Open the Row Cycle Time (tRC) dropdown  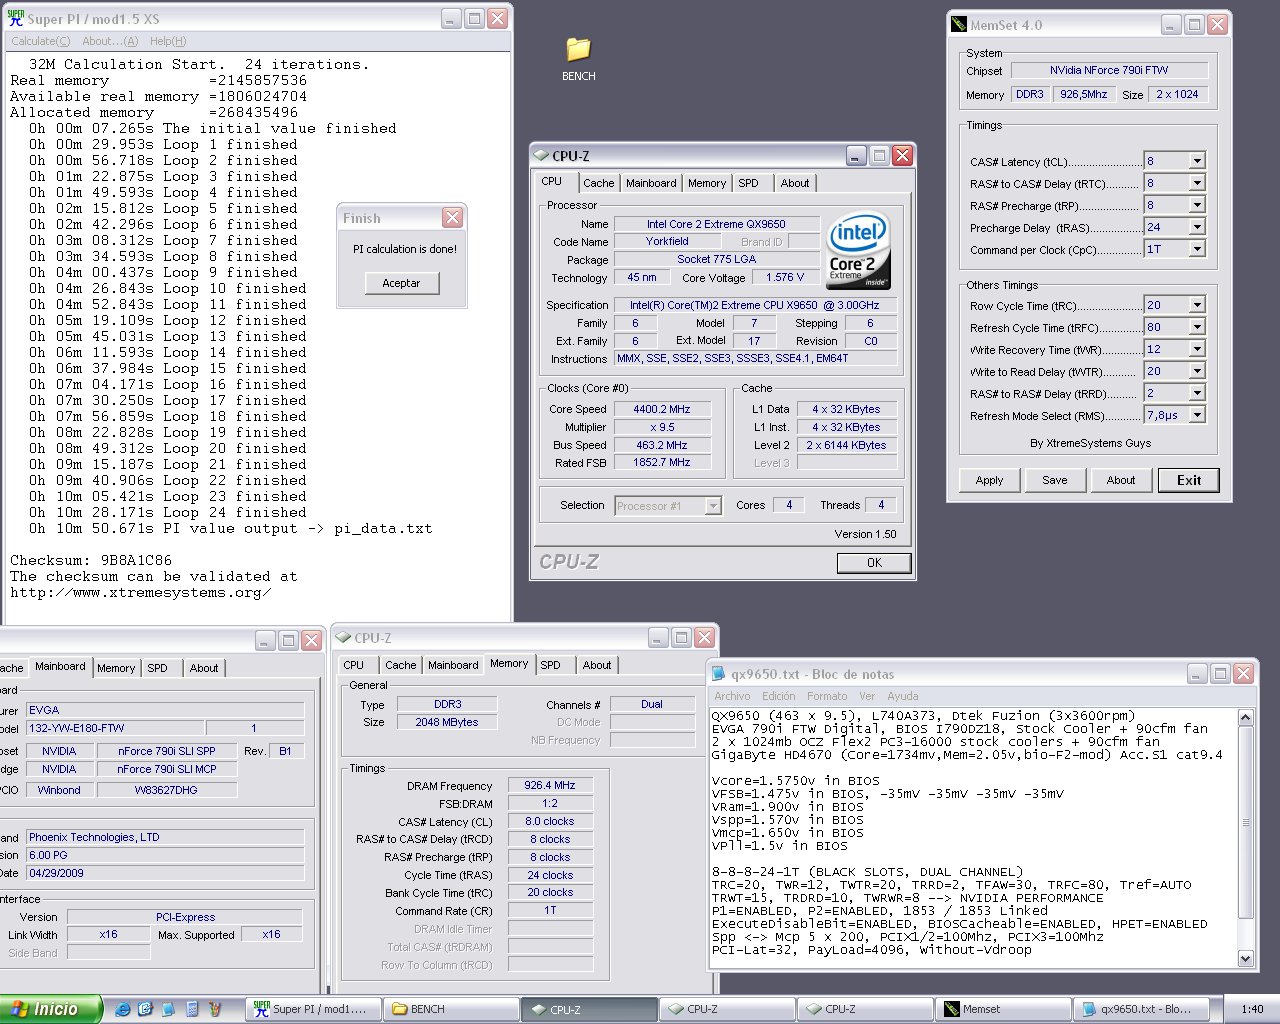coord(1197,305)
